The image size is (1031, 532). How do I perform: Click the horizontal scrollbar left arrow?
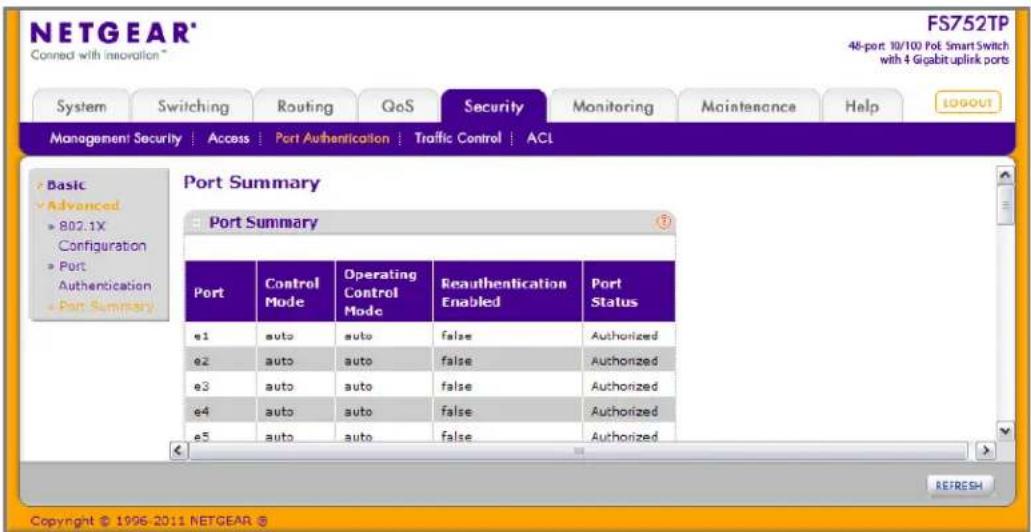[176, 451]
